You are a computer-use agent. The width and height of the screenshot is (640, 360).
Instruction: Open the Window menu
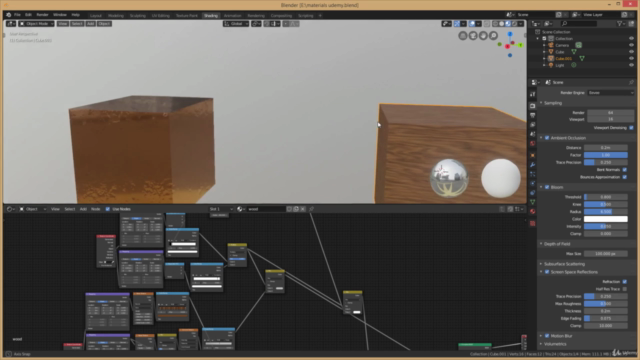[x=60, y=15]
